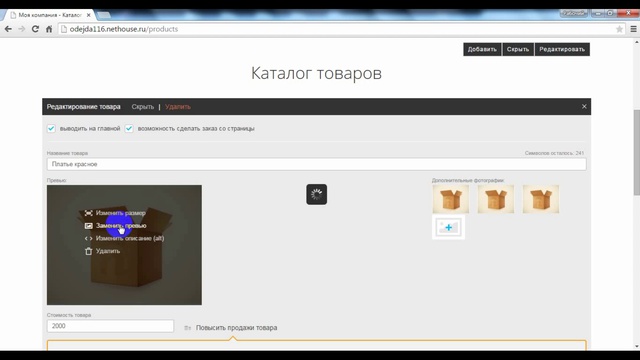The image size is (640, 360).
Task: Click the resize icon beside Изменить размер
Action: click(89, 213)
